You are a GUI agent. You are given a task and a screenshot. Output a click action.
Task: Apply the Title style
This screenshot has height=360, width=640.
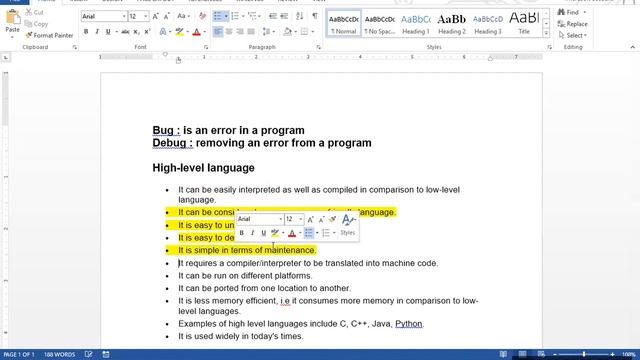524,24
